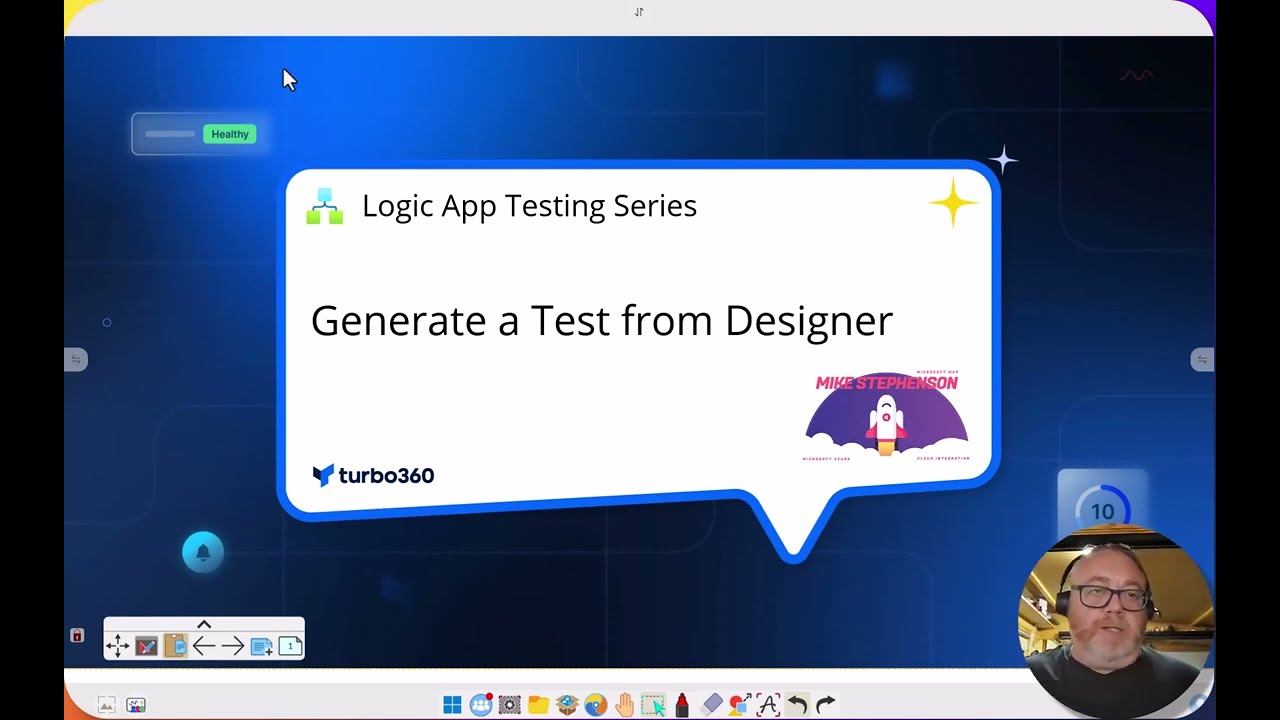Image resolution: width=1280 pixels, height=720 pixels.
Task: Open the Windows Start menu
Action: point(452,705)
